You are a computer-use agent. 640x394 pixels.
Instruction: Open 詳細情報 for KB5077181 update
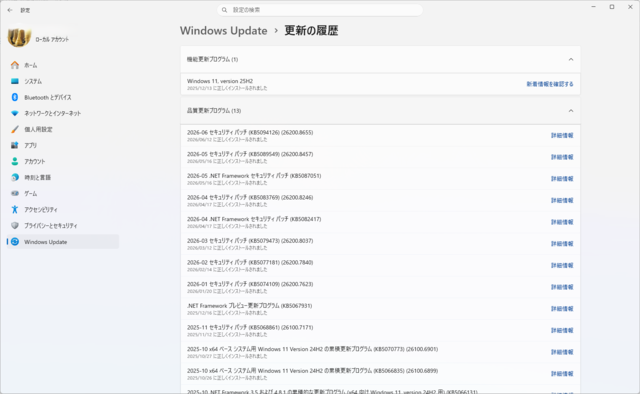[562, 265]
